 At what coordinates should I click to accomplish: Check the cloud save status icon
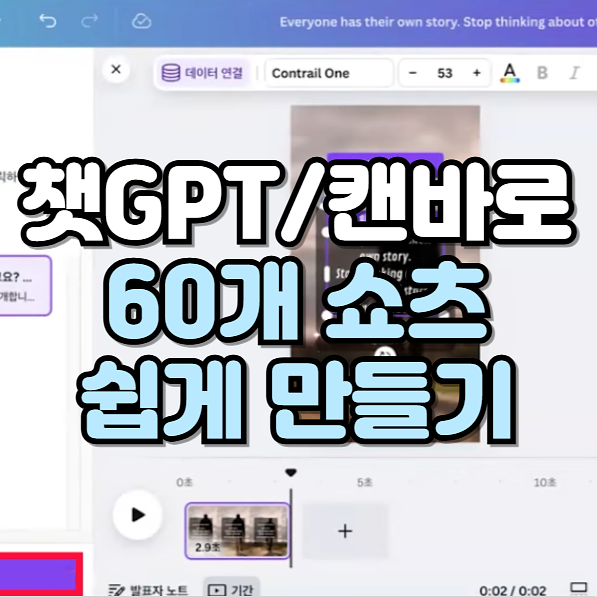pyautogui.click(x=142, y=21)
